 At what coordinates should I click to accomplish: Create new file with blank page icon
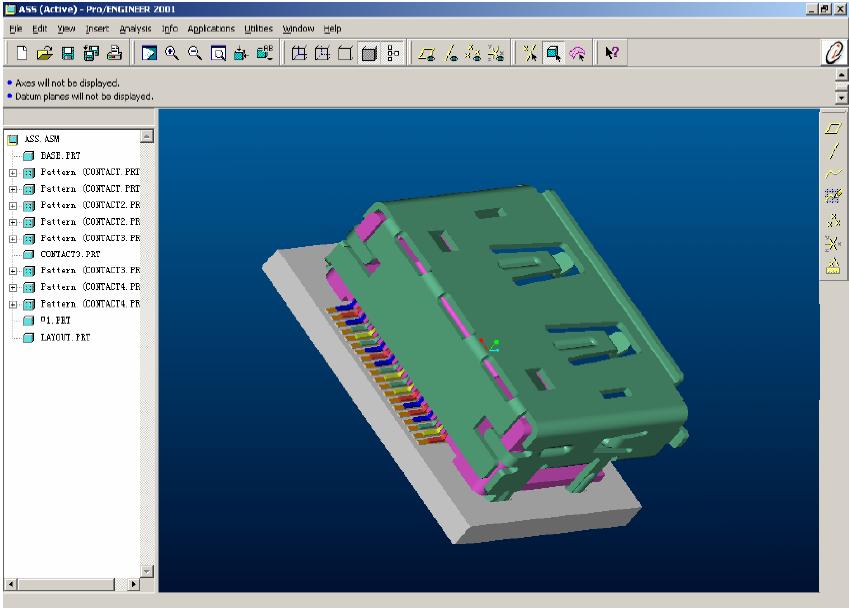(23, 54)
